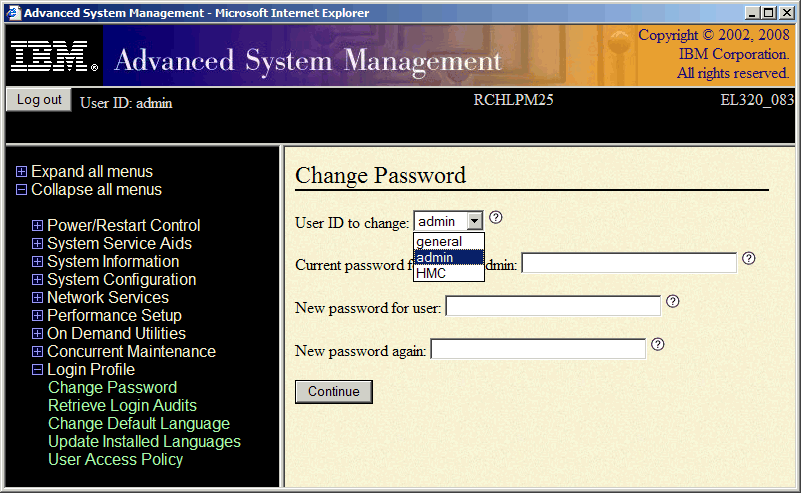Click the Power/Restart Control label
The width and height of the screenshot is (801, 493).
124,225
